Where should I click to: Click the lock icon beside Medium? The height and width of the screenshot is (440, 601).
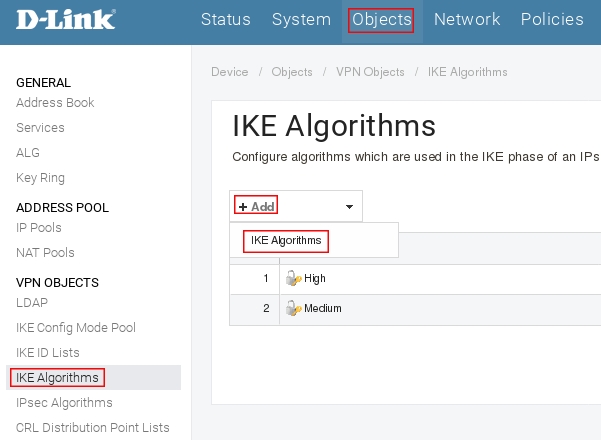click(x=294, y=309)
